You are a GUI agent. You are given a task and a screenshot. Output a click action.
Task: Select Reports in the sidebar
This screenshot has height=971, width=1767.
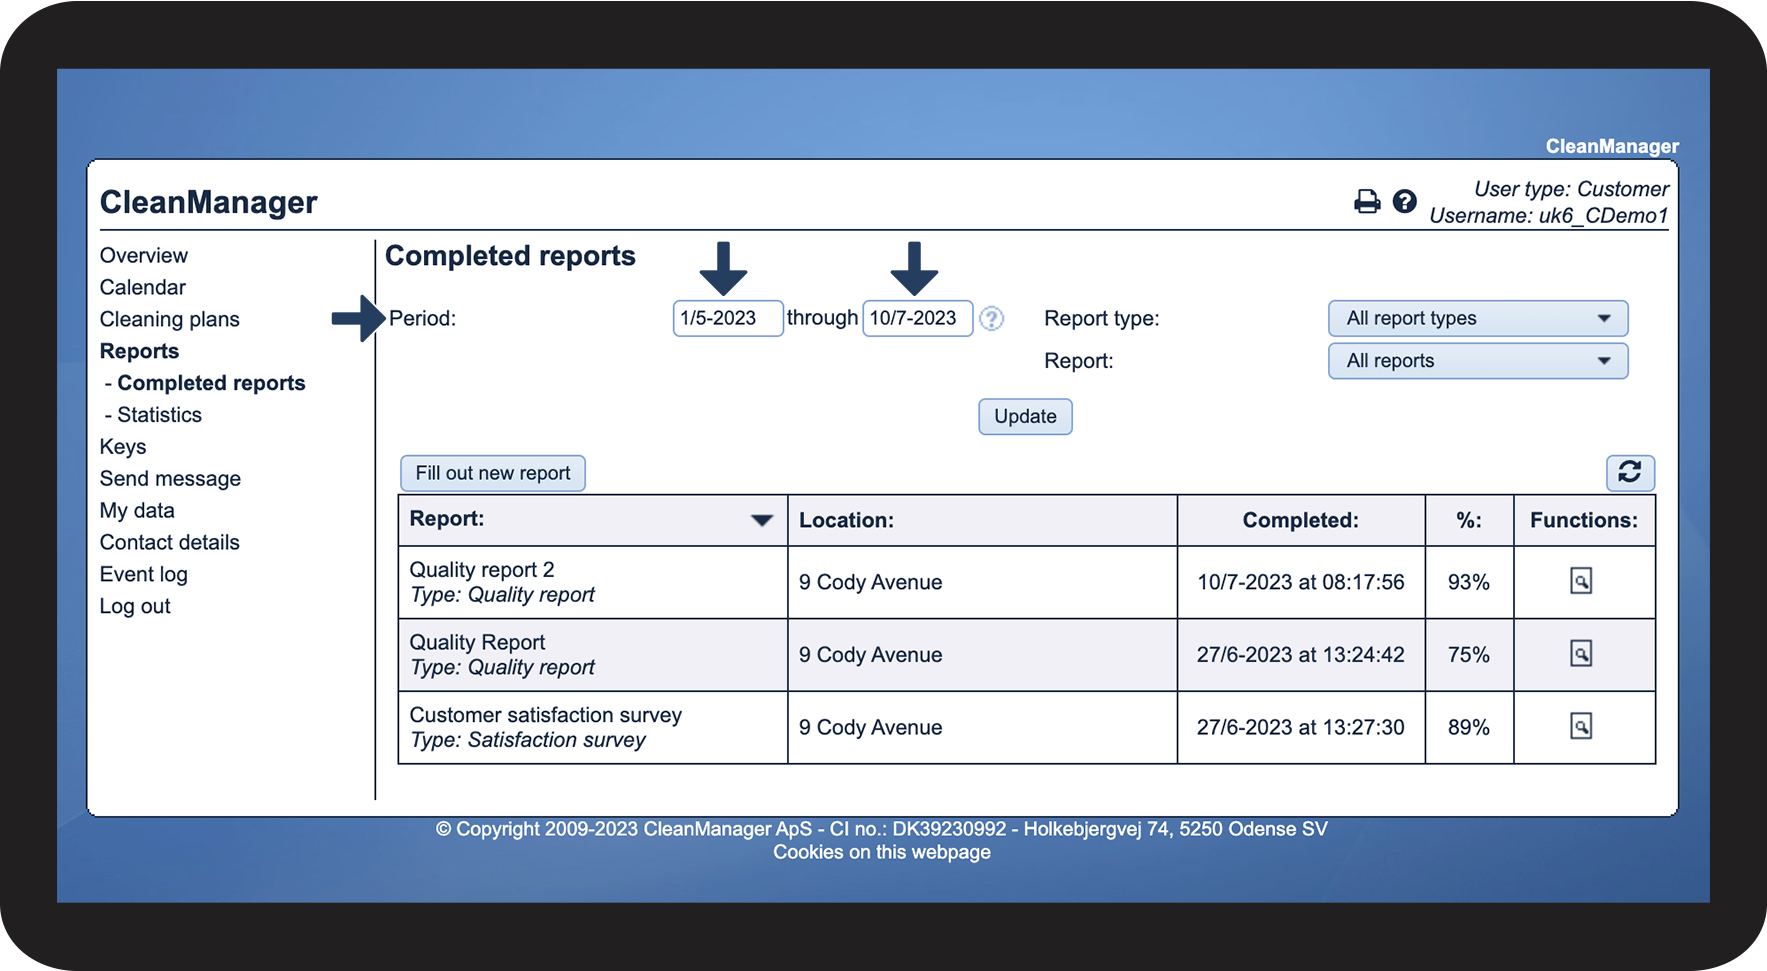tap(139, 351)
